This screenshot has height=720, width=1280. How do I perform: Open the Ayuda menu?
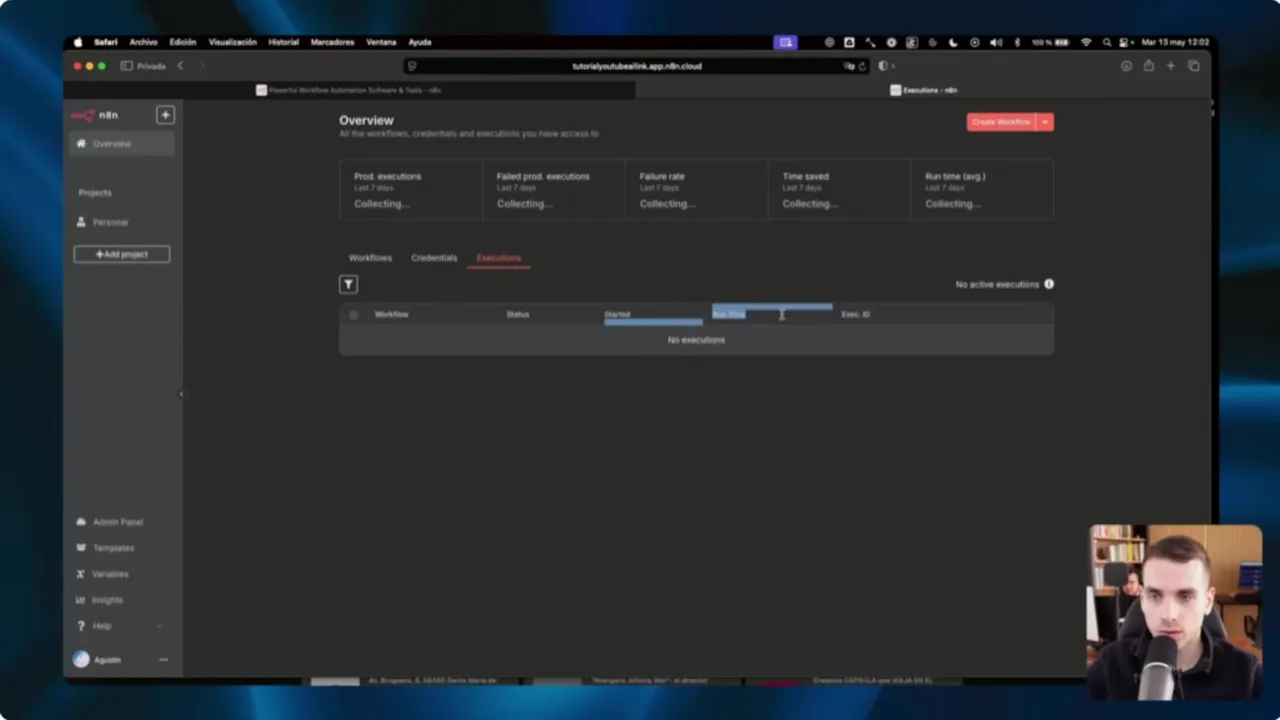[x=420, y=42]
